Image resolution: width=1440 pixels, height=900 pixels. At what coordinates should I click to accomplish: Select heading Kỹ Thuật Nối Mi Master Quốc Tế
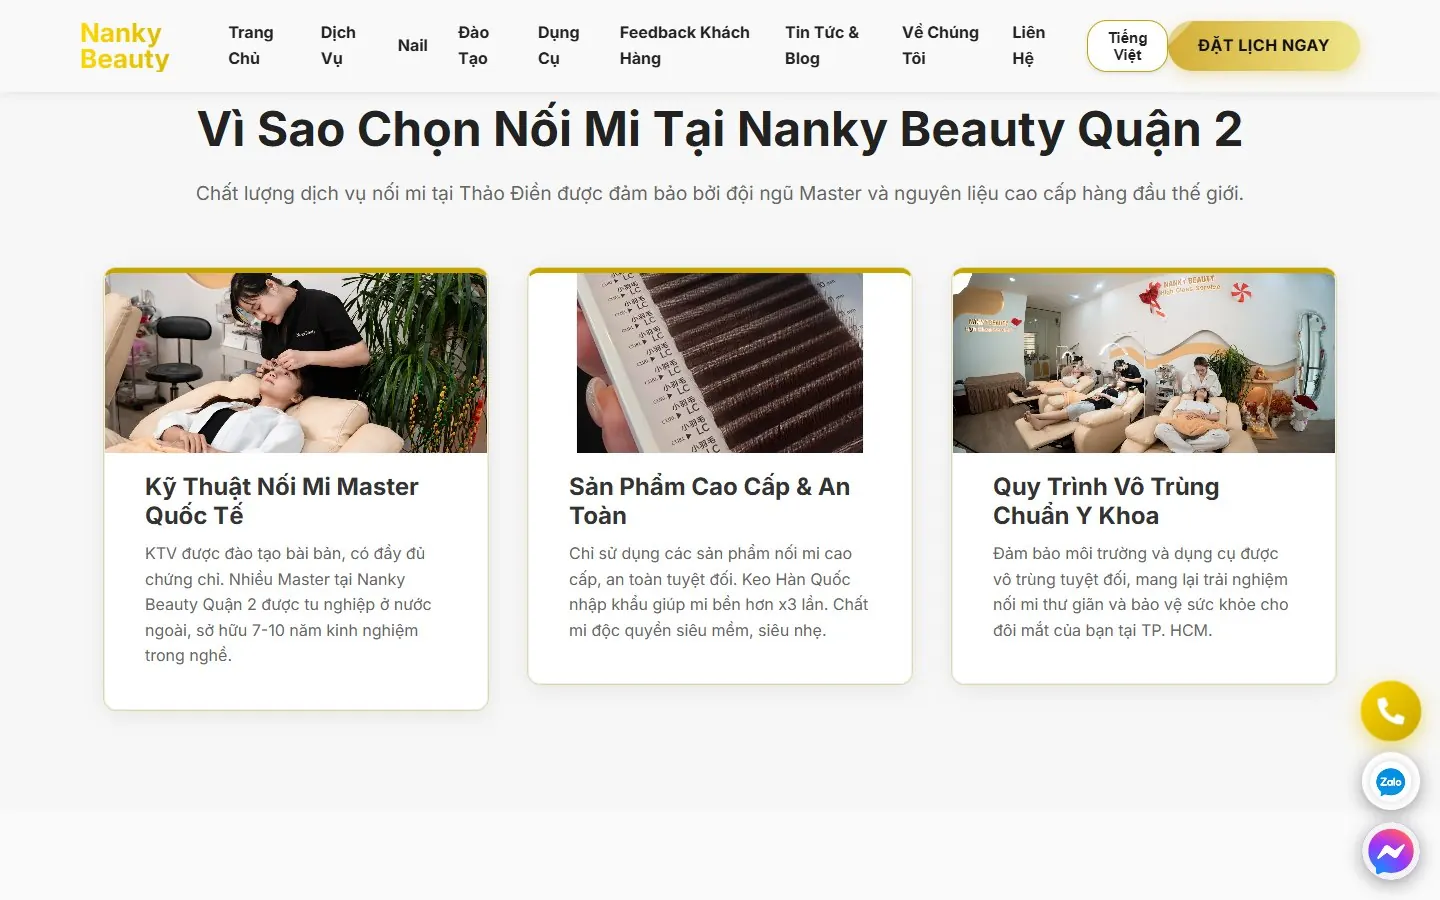pyautogui.click(x=282, y=501)
